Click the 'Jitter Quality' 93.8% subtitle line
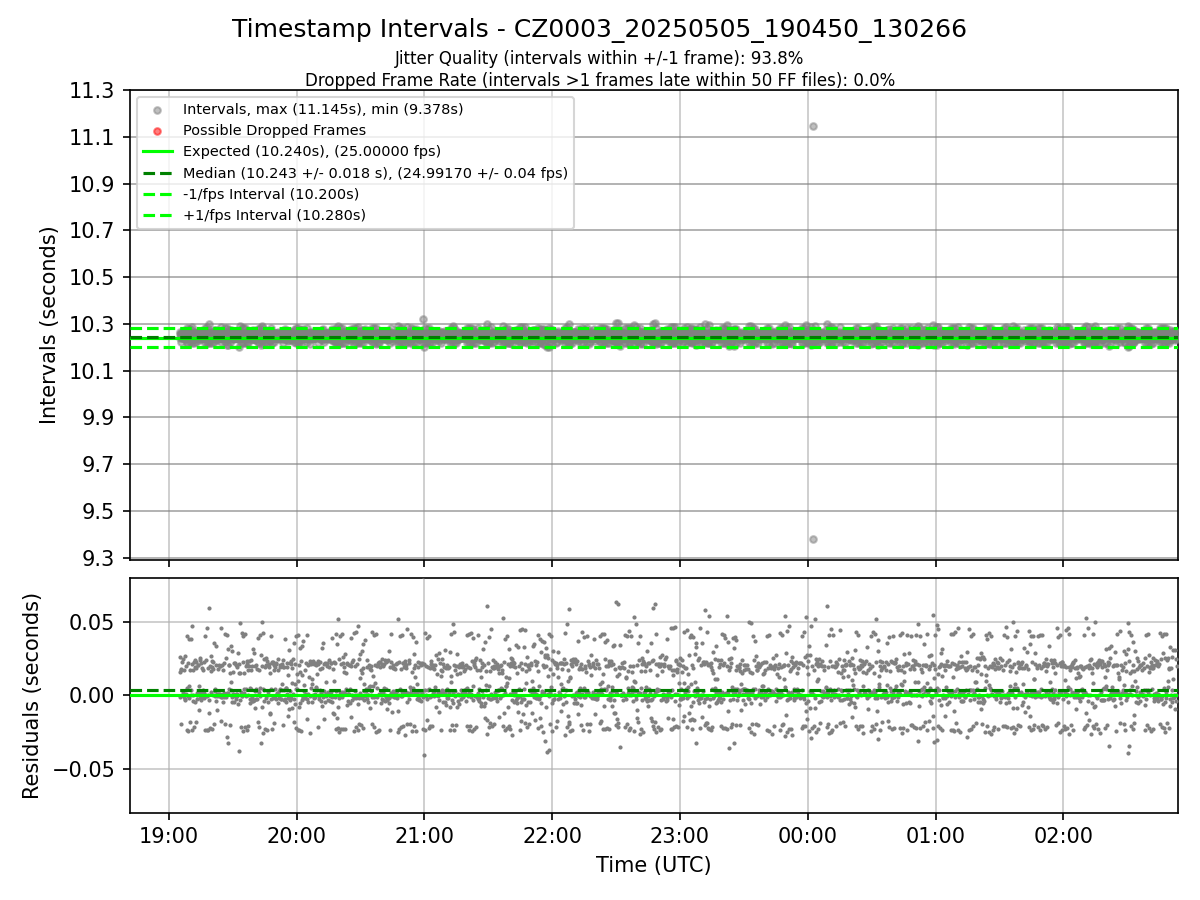 click(x=599, y=58)
